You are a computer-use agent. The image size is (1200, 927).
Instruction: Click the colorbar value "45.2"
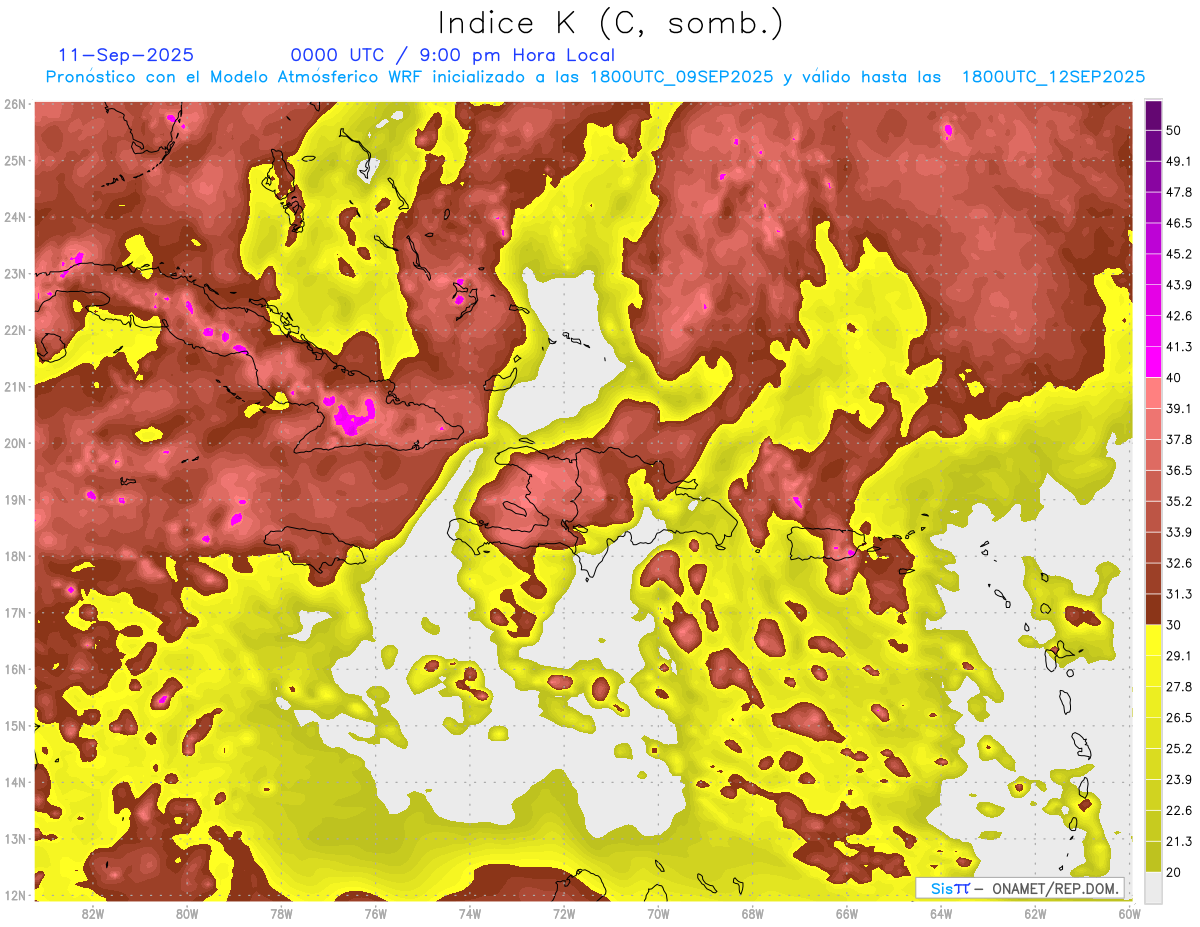click(1178, 254)
